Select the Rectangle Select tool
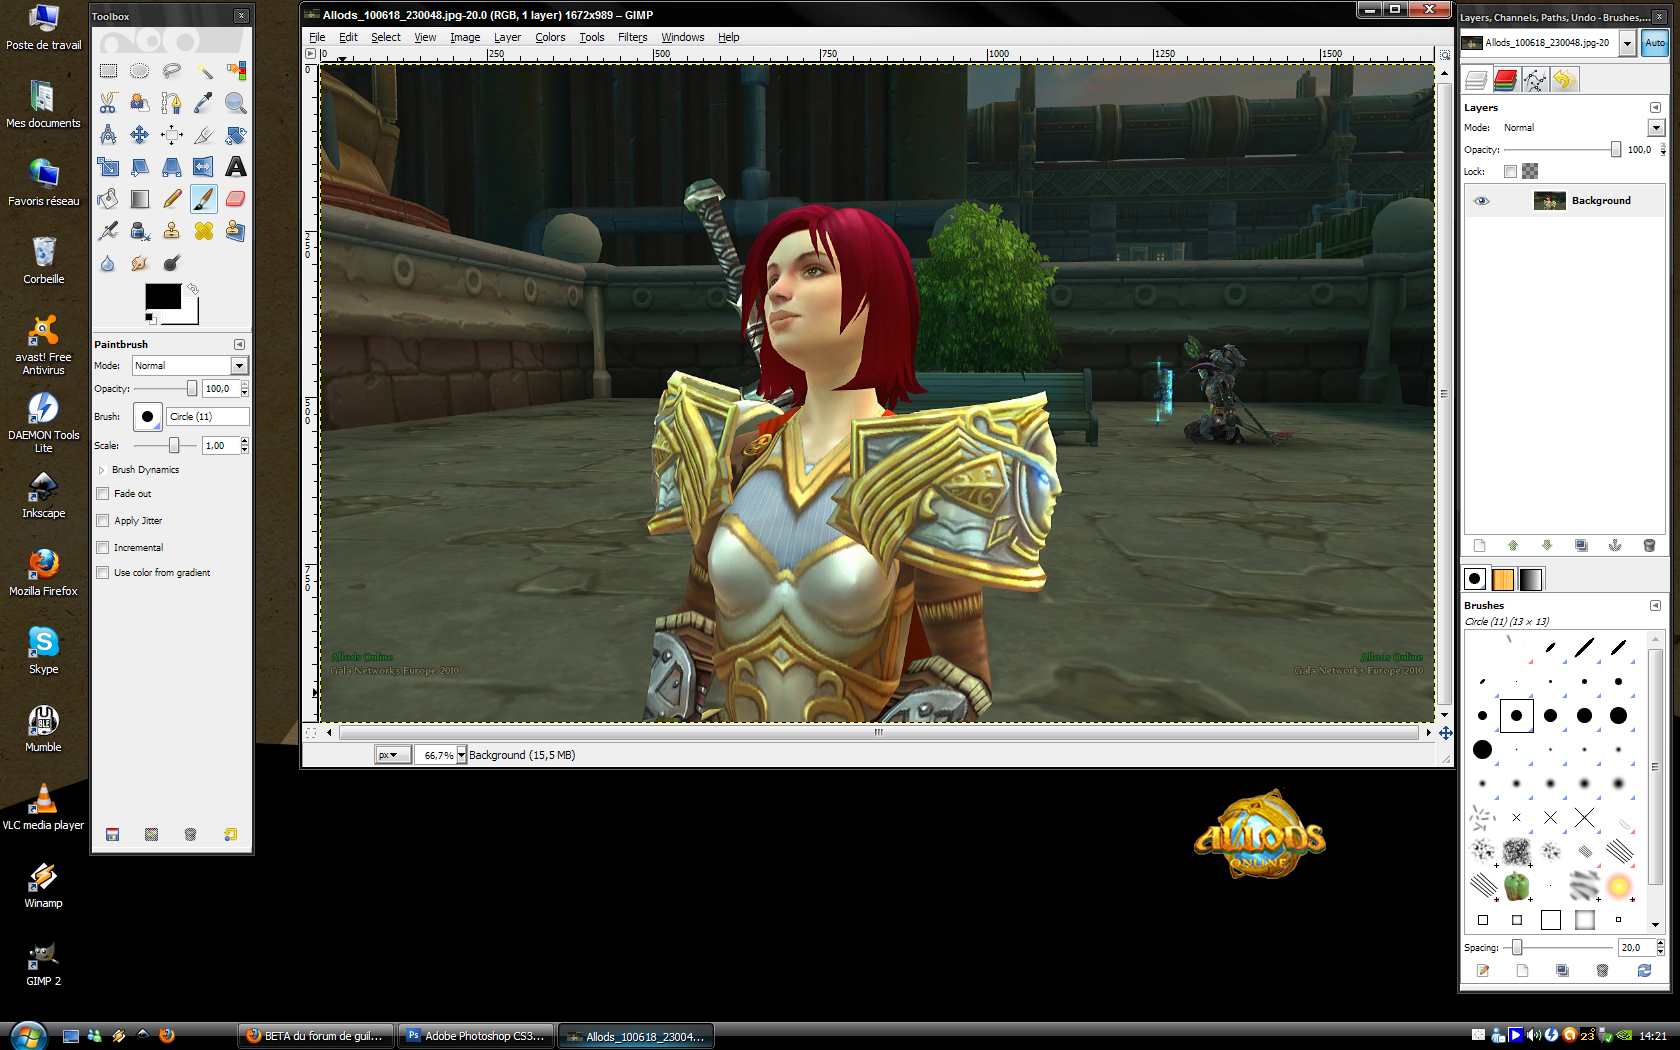The image size is (1680, 1050). (x=108, y=71)
